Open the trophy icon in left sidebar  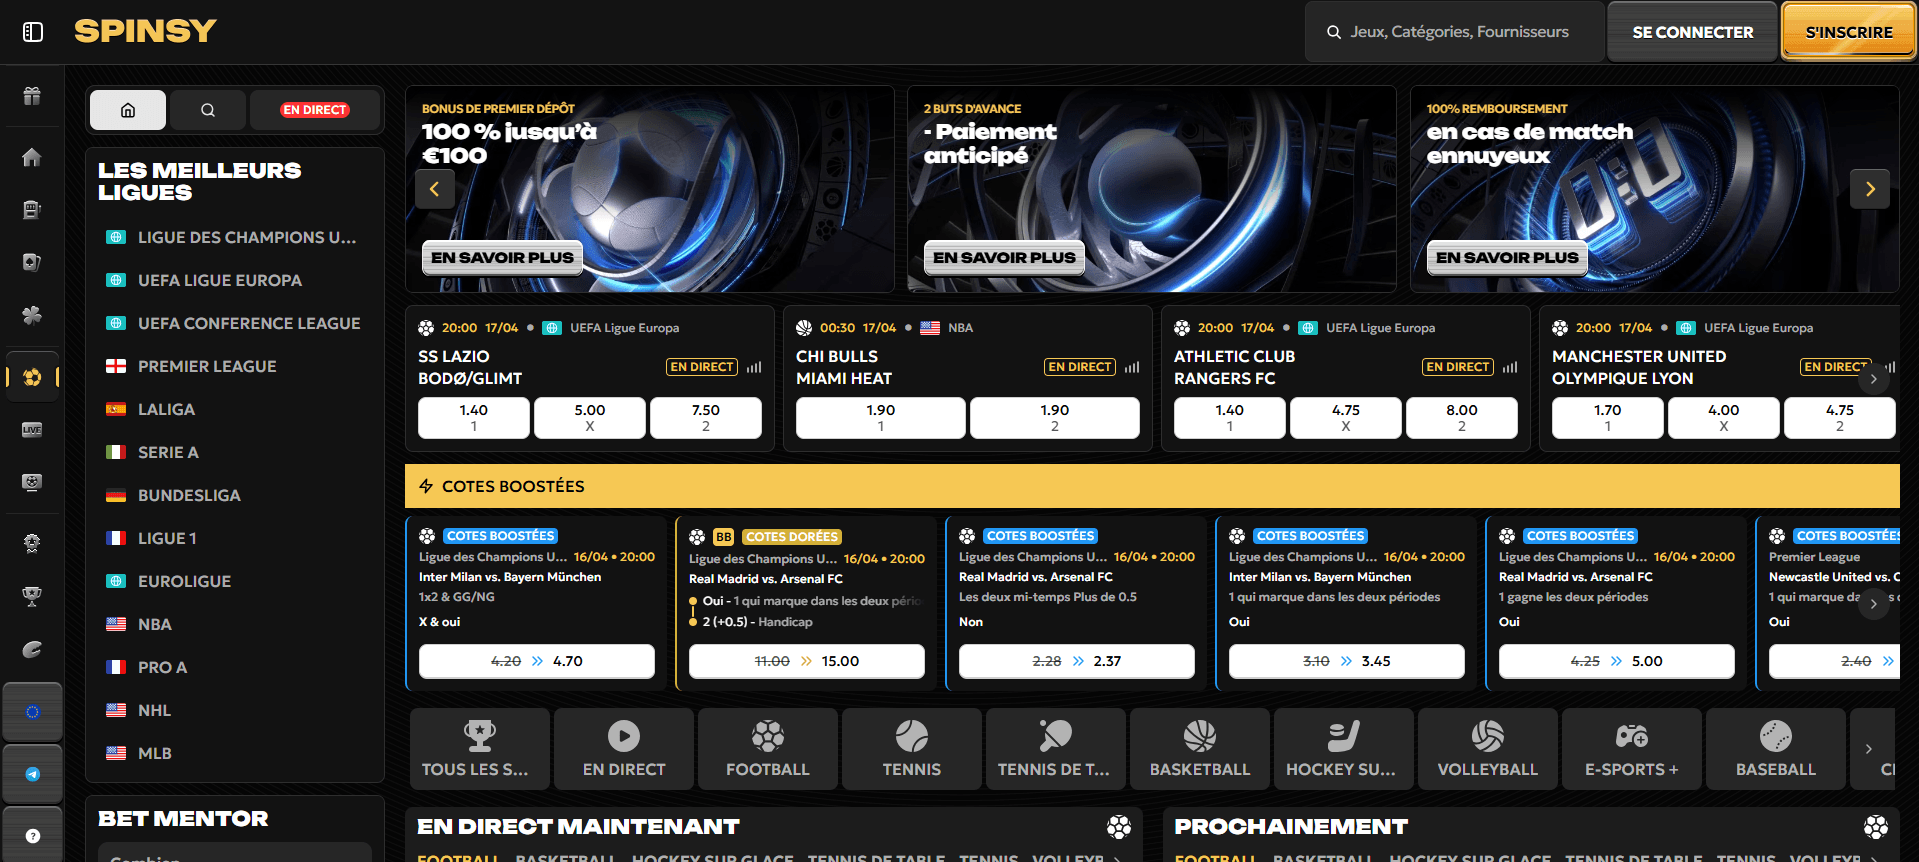click(32, 596)
